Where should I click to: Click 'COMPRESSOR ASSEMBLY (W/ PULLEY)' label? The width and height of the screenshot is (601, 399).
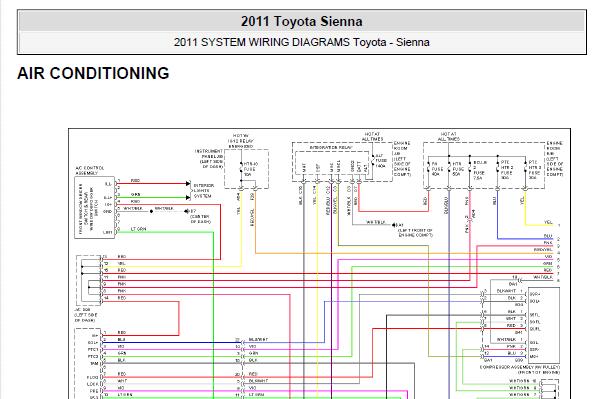pyautogui.click(x=520, y=367)
